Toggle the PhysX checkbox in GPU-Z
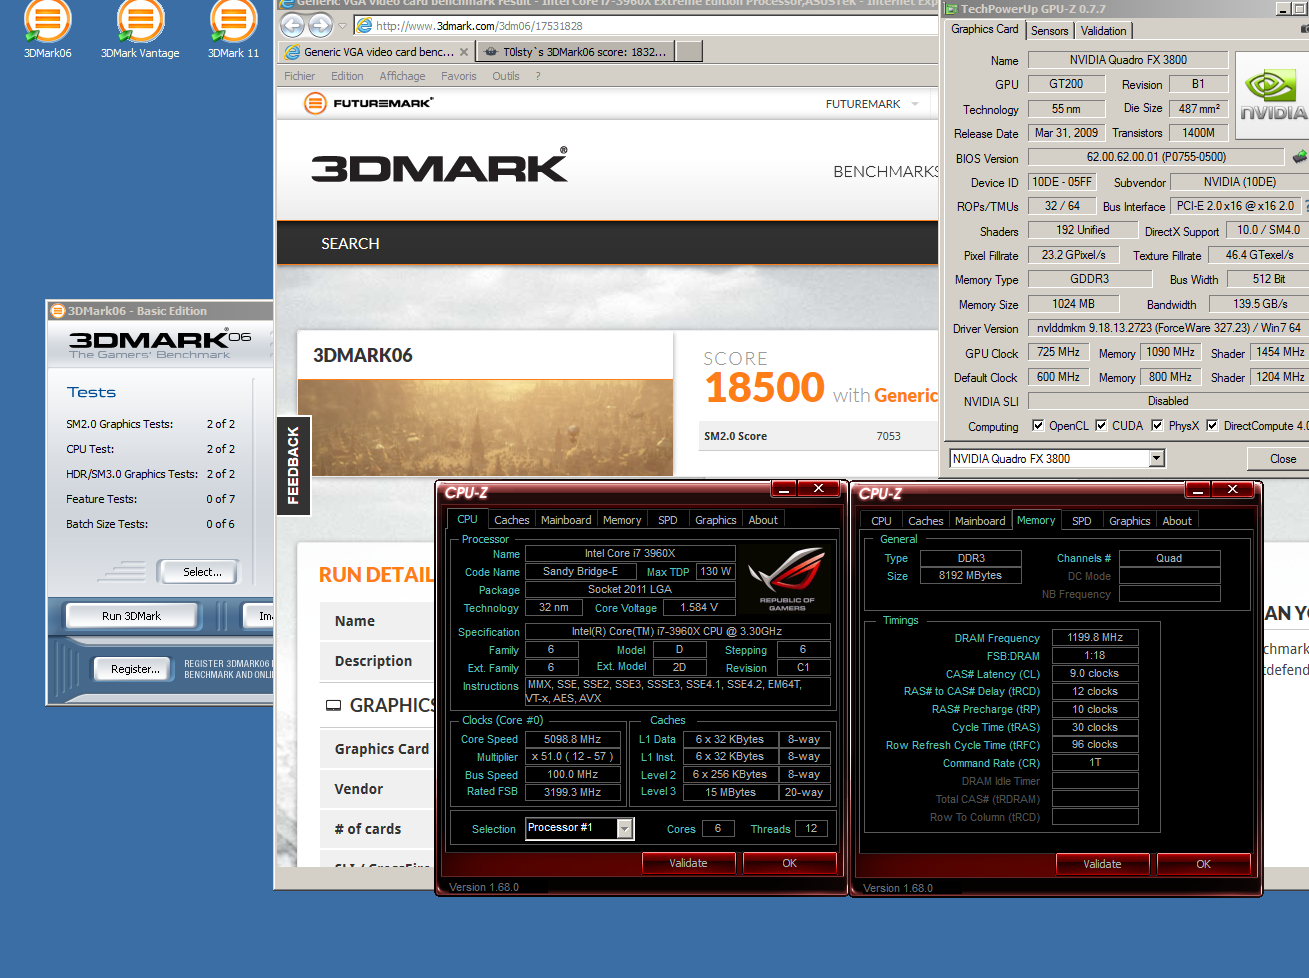1309x978 pixels. tap(1157, 425)
